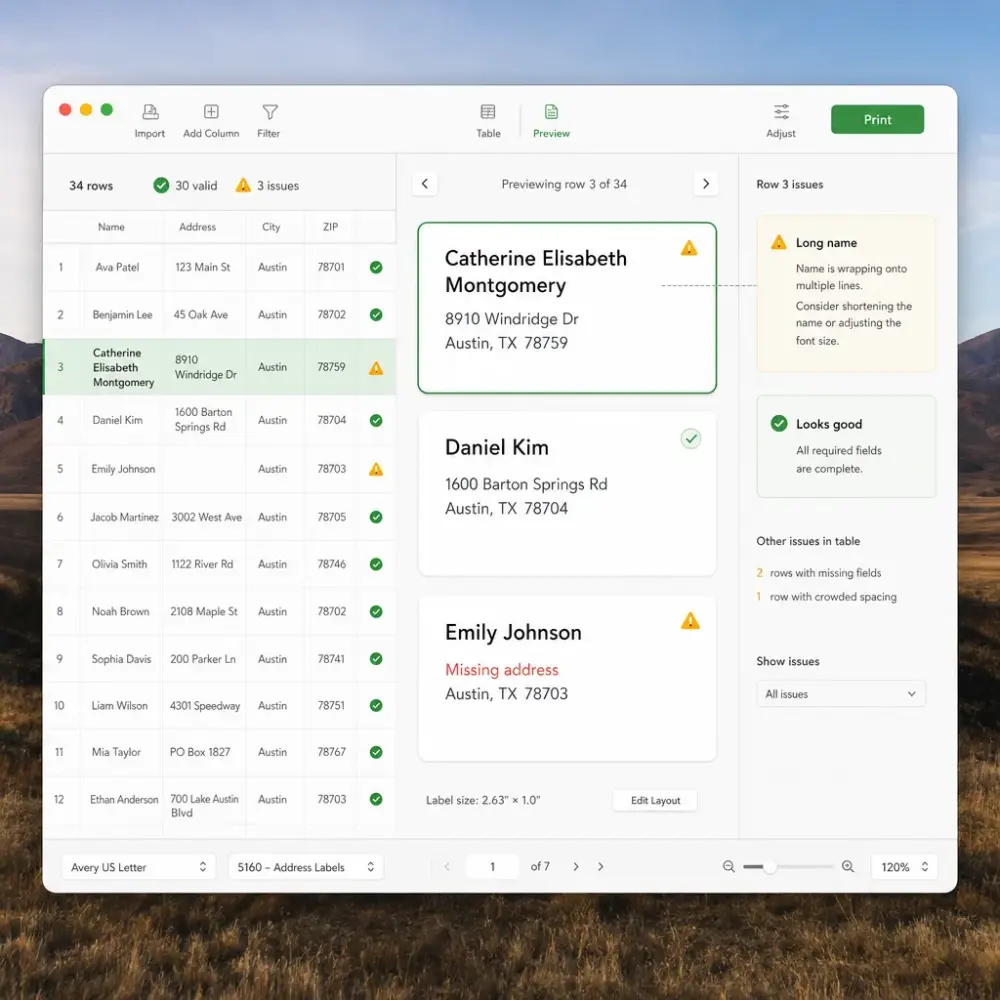Click the '1600 Barton Springs Rd' table cell

(203, 420)
